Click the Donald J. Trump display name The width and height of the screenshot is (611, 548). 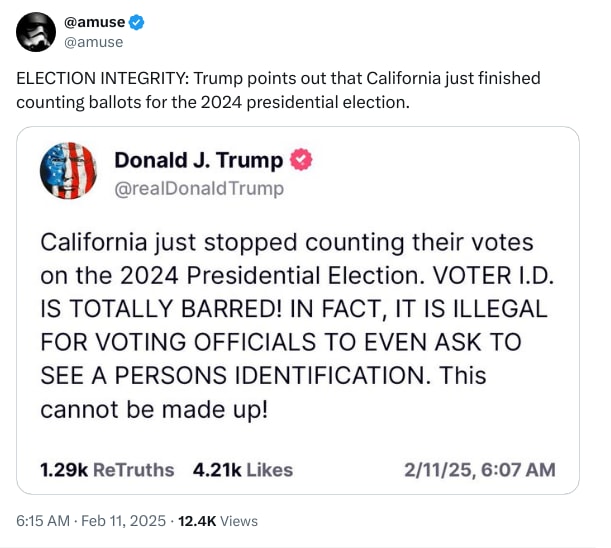point(198,160)
